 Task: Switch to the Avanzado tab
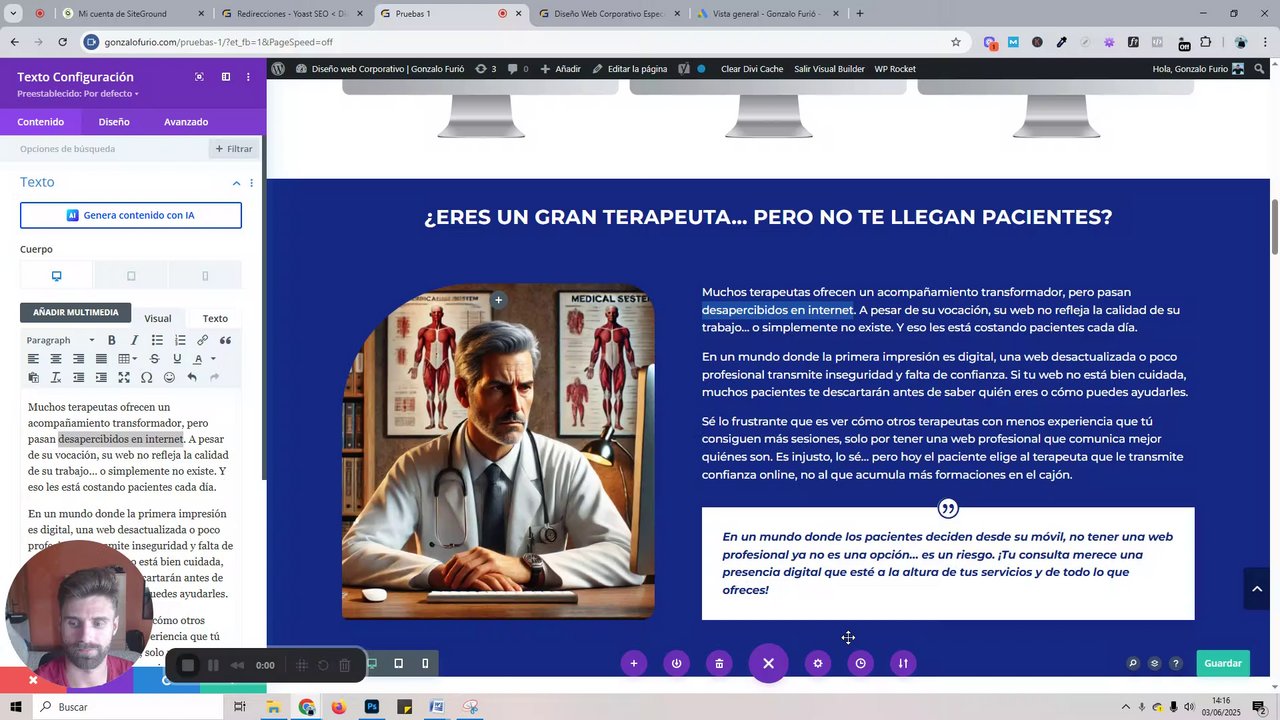[186, 122]
